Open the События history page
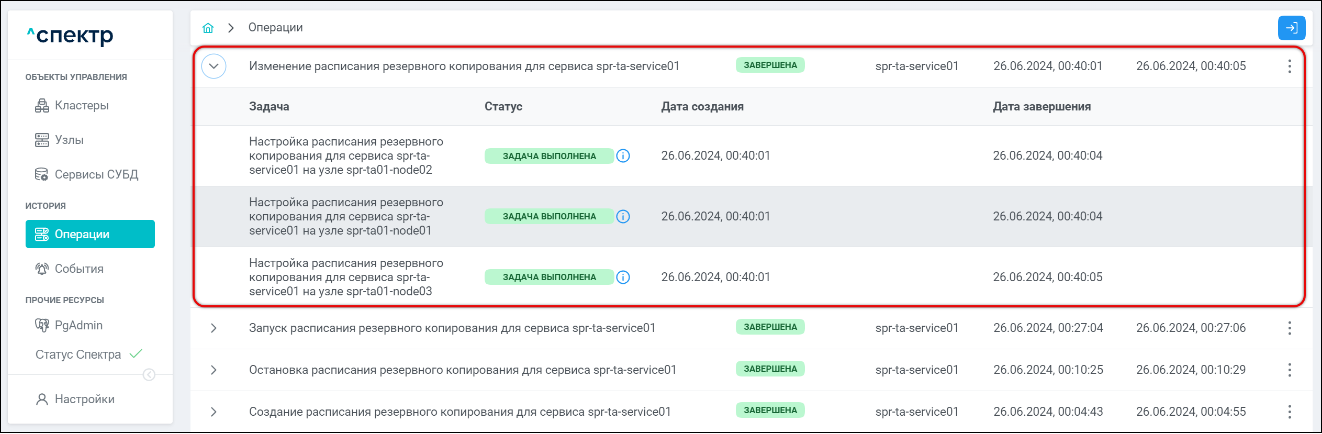 coord(79,269)
